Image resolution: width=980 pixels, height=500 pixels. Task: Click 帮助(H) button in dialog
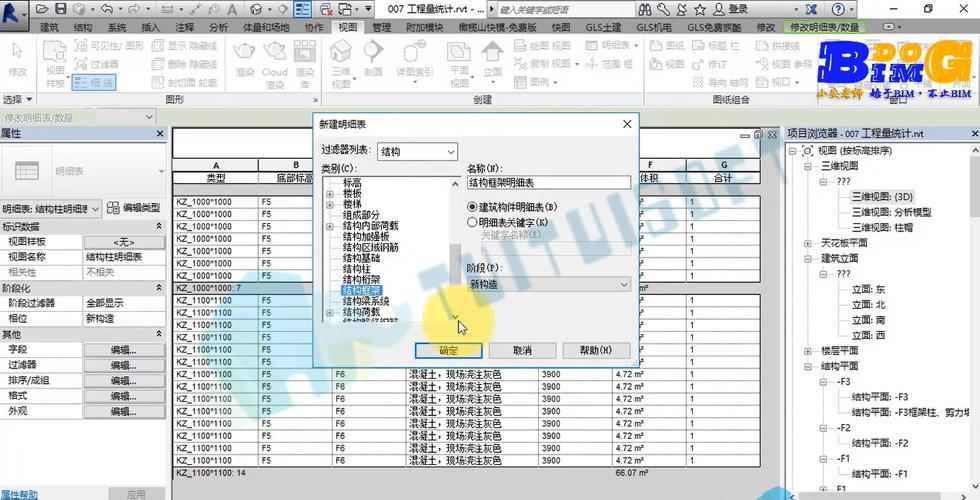coord(596,351)
